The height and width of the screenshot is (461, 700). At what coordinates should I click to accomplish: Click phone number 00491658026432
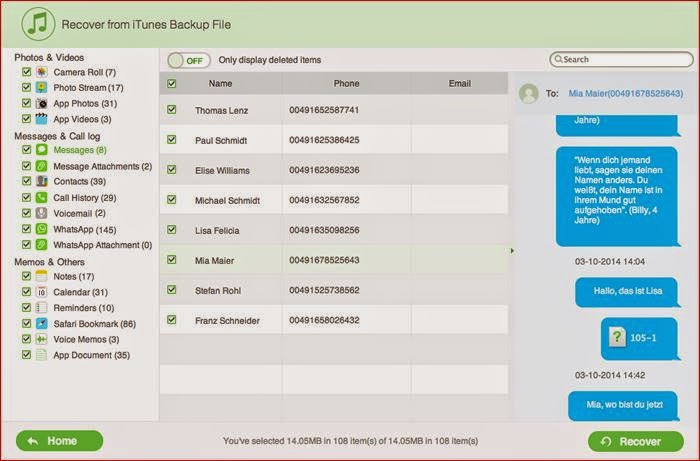[x=324, y=320]
